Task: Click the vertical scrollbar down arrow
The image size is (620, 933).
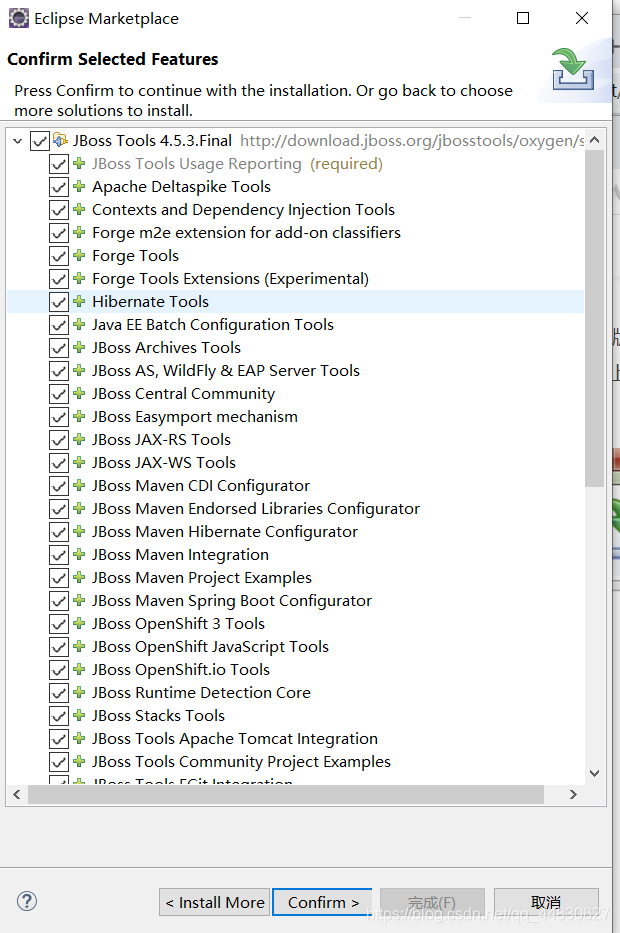Action: point(594,773)
